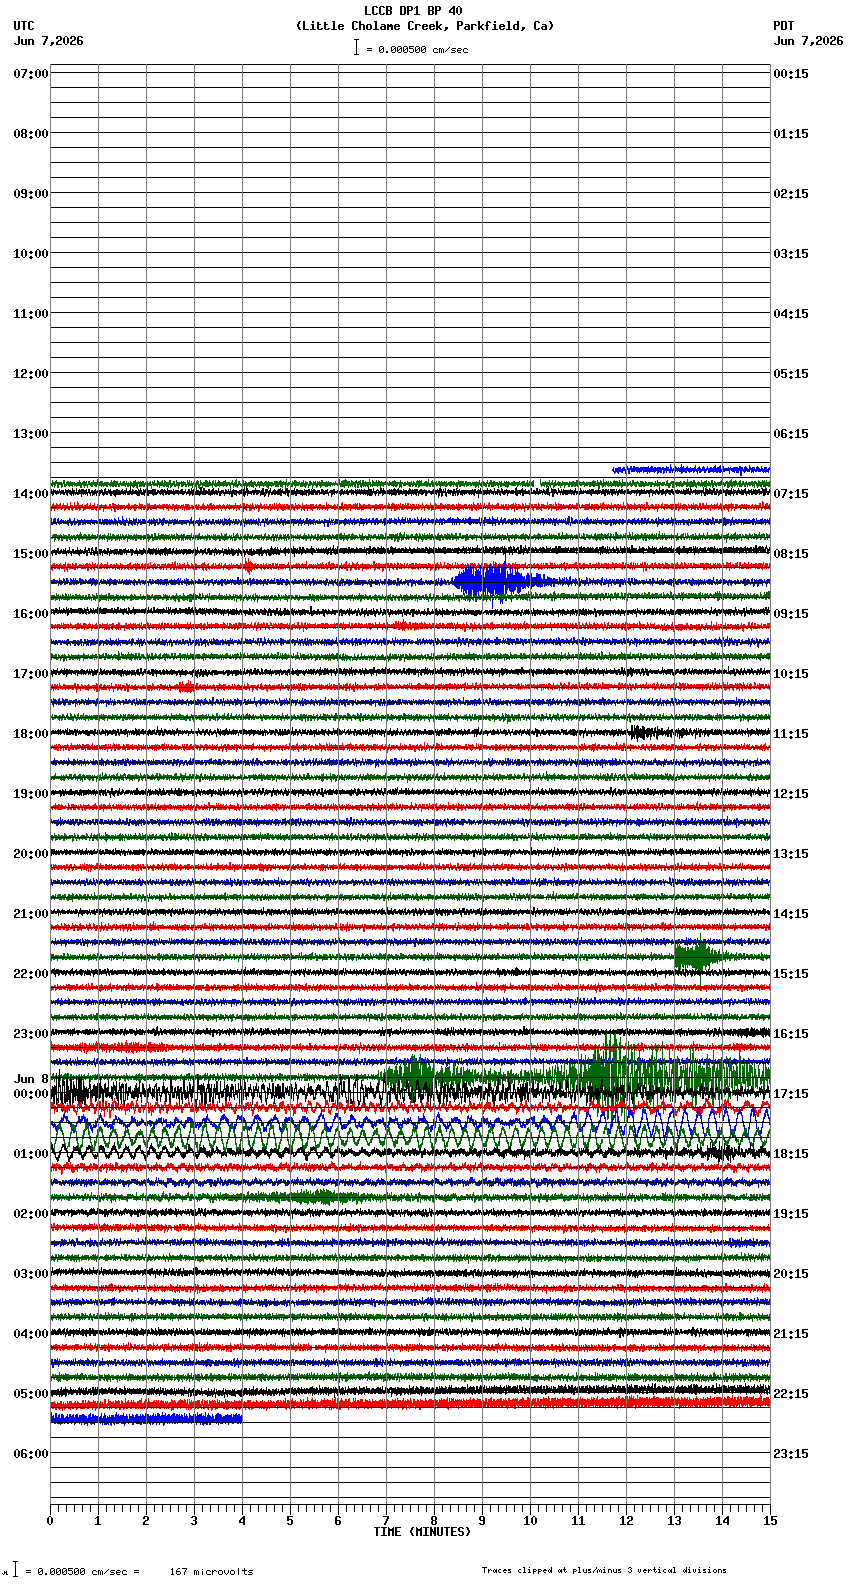
Task: Click the large green event trace near 23:45
Action: [x=576, y=1076]
